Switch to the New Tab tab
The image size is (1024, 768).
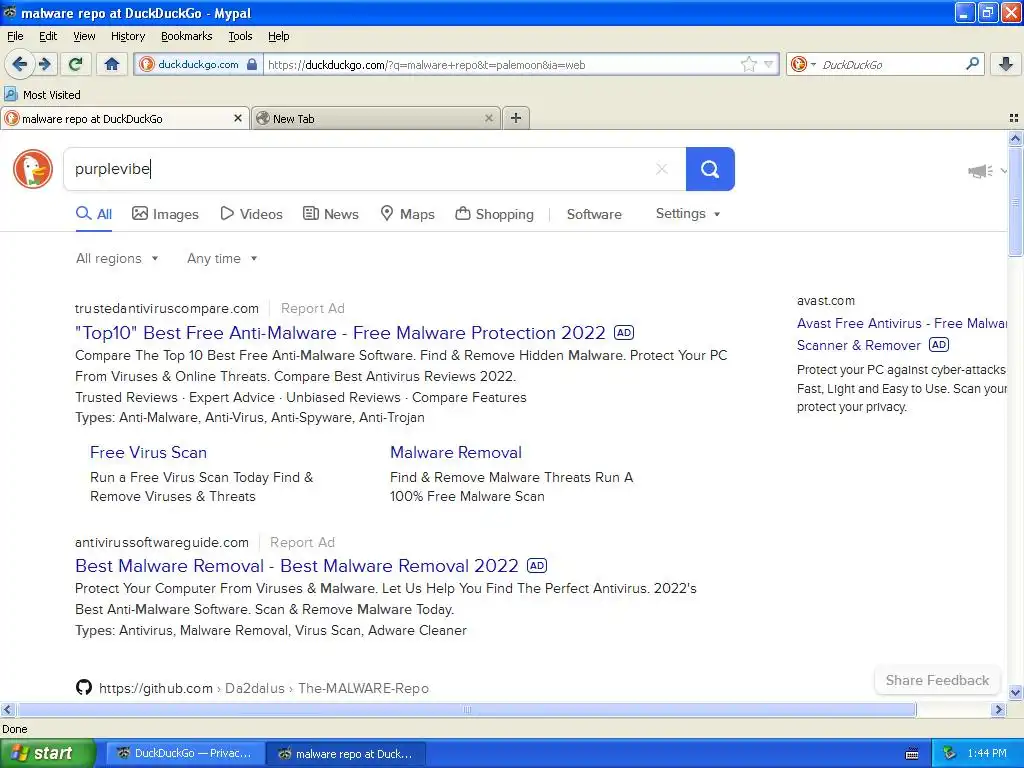click(376, 118)
